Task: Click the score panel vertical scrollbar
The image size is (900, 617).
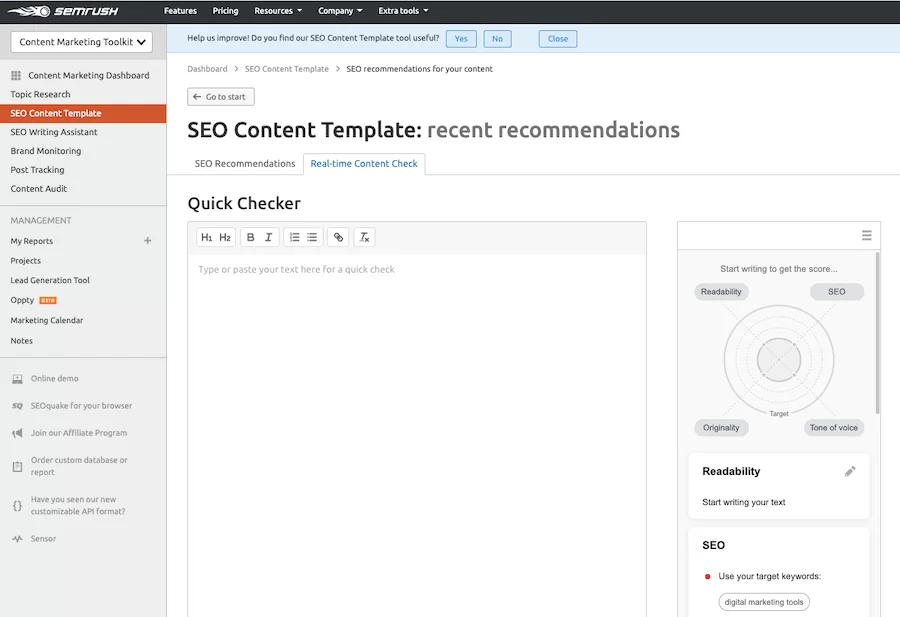Action: (x=878, y=330)
